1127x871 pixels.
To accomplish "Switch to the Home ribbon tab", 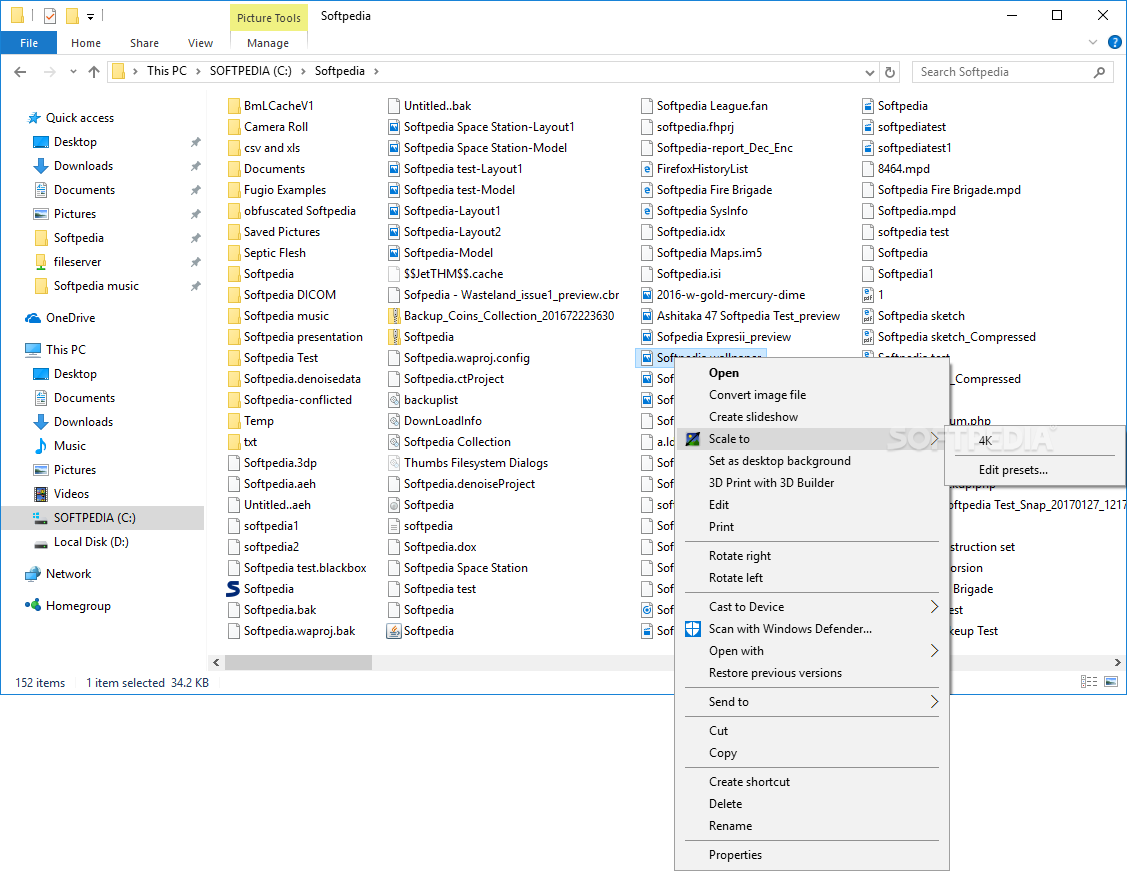I will (x=86, y=43).
